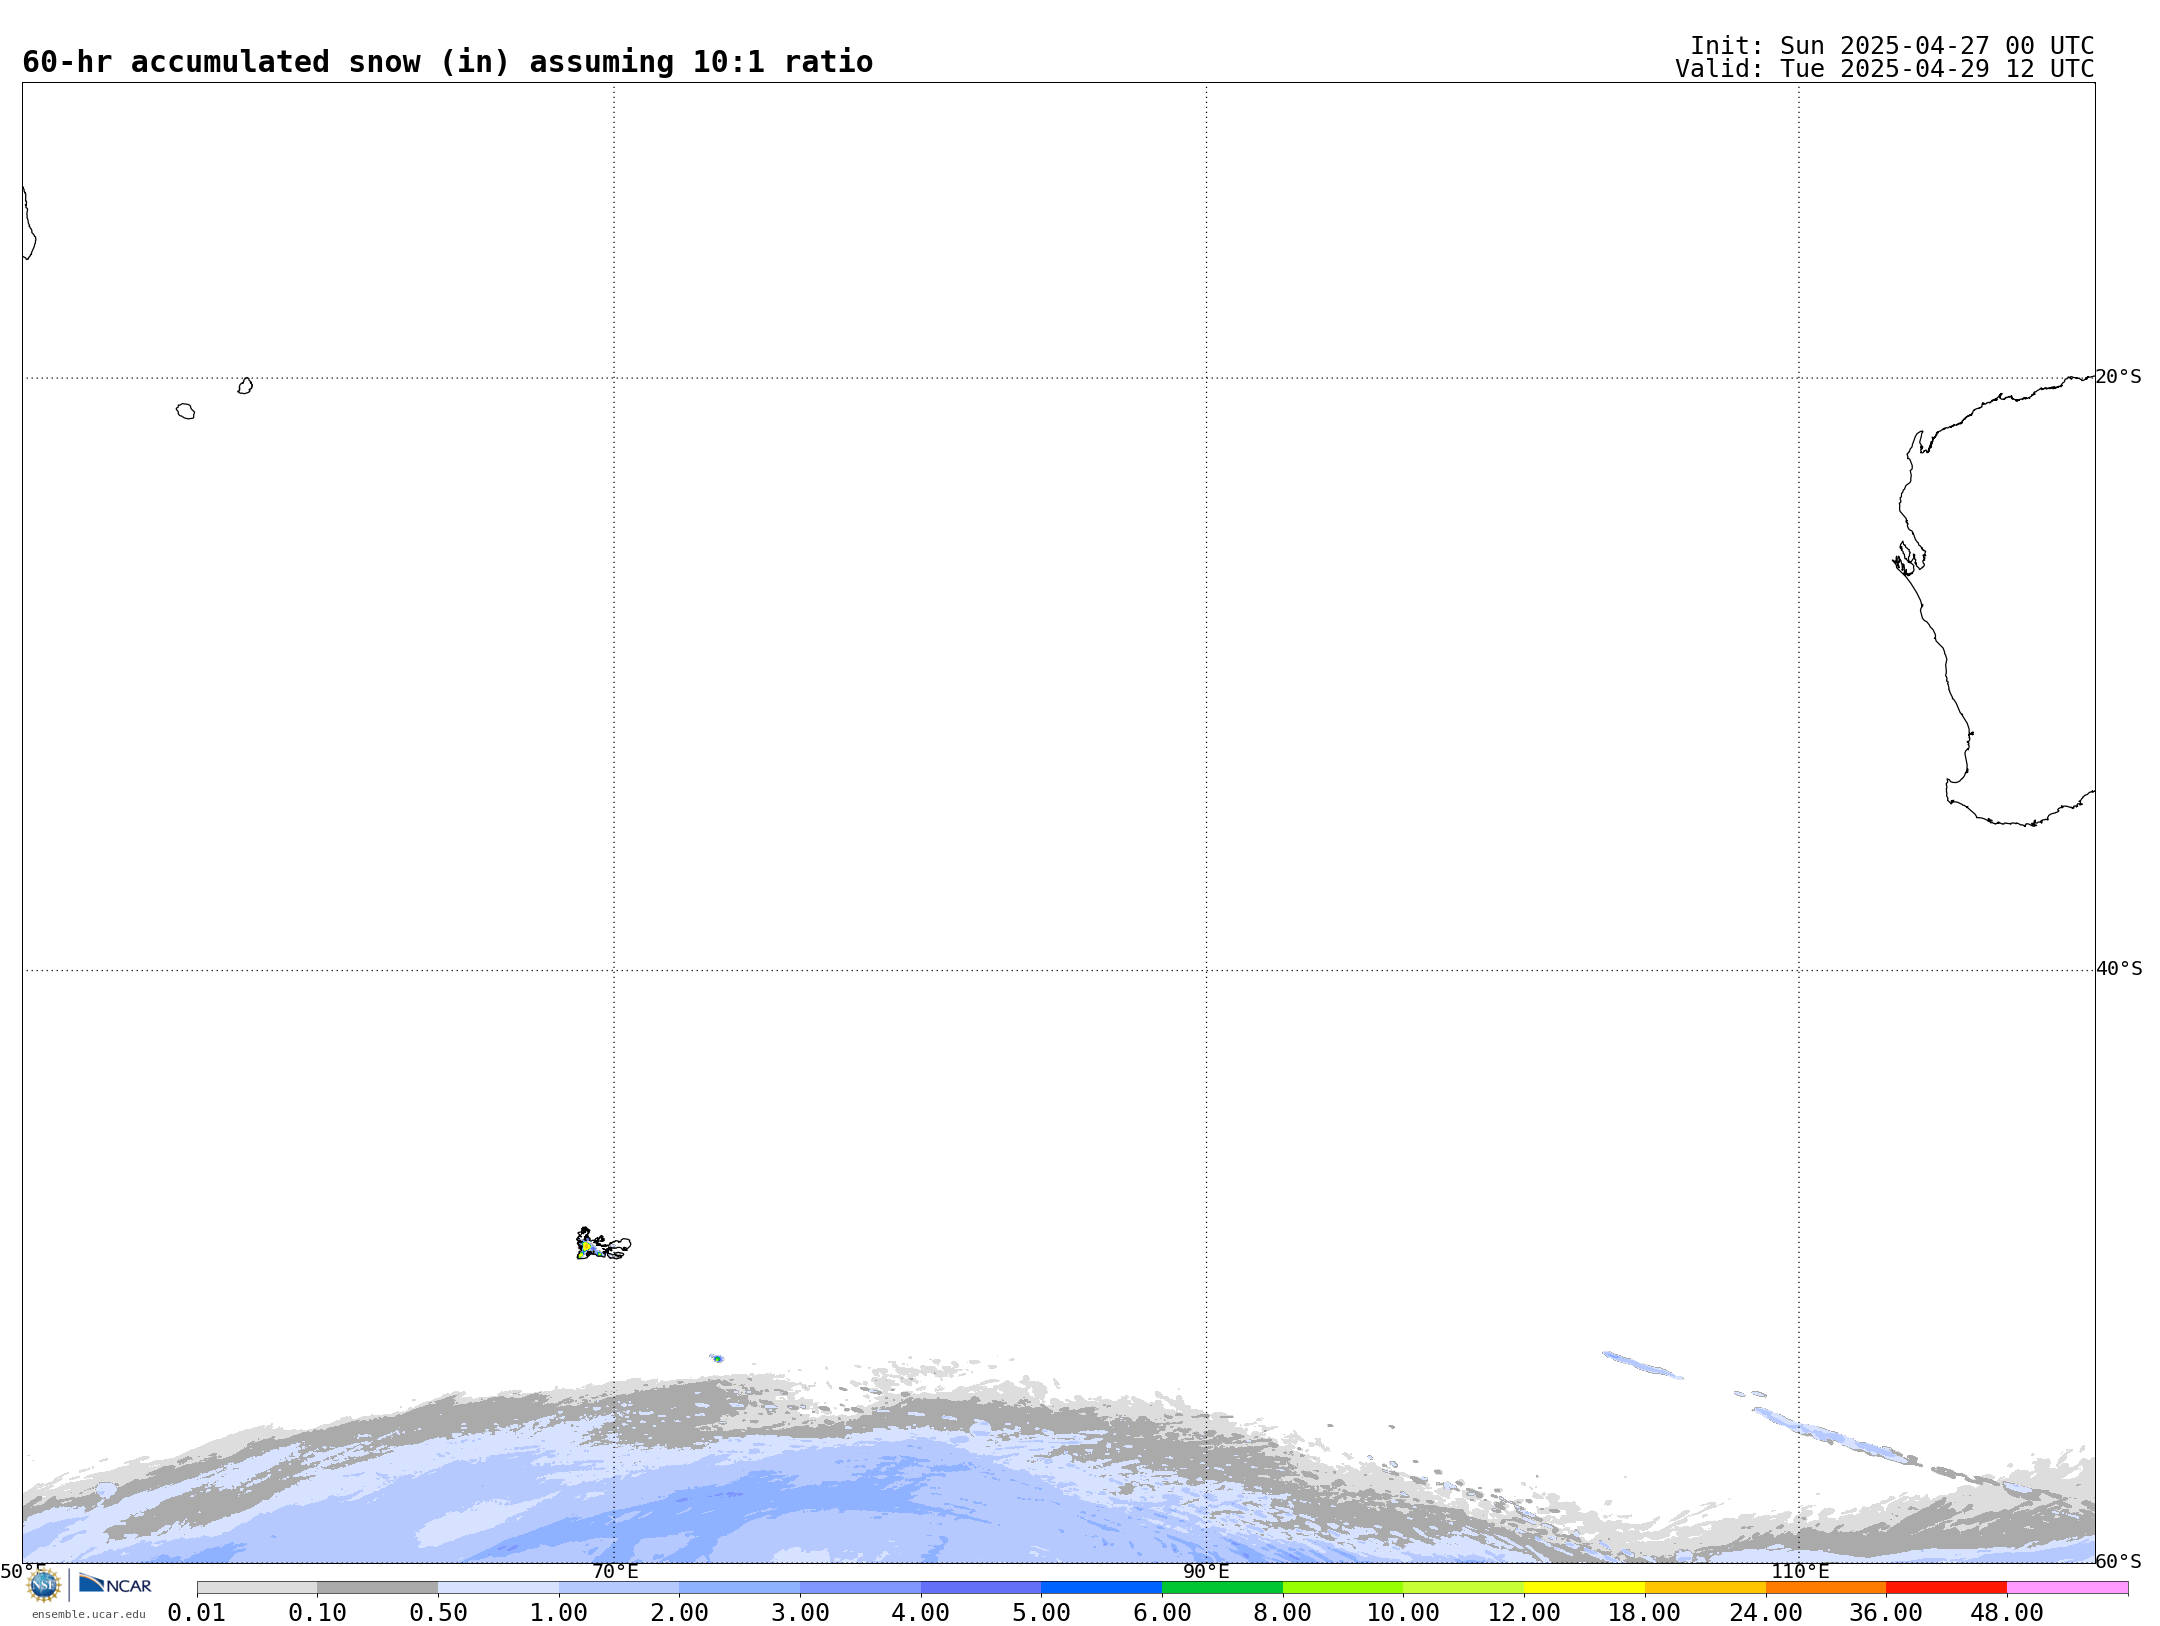
Task: Click the small green snow spot over Heard Island
Action: tap(717, 1358)
